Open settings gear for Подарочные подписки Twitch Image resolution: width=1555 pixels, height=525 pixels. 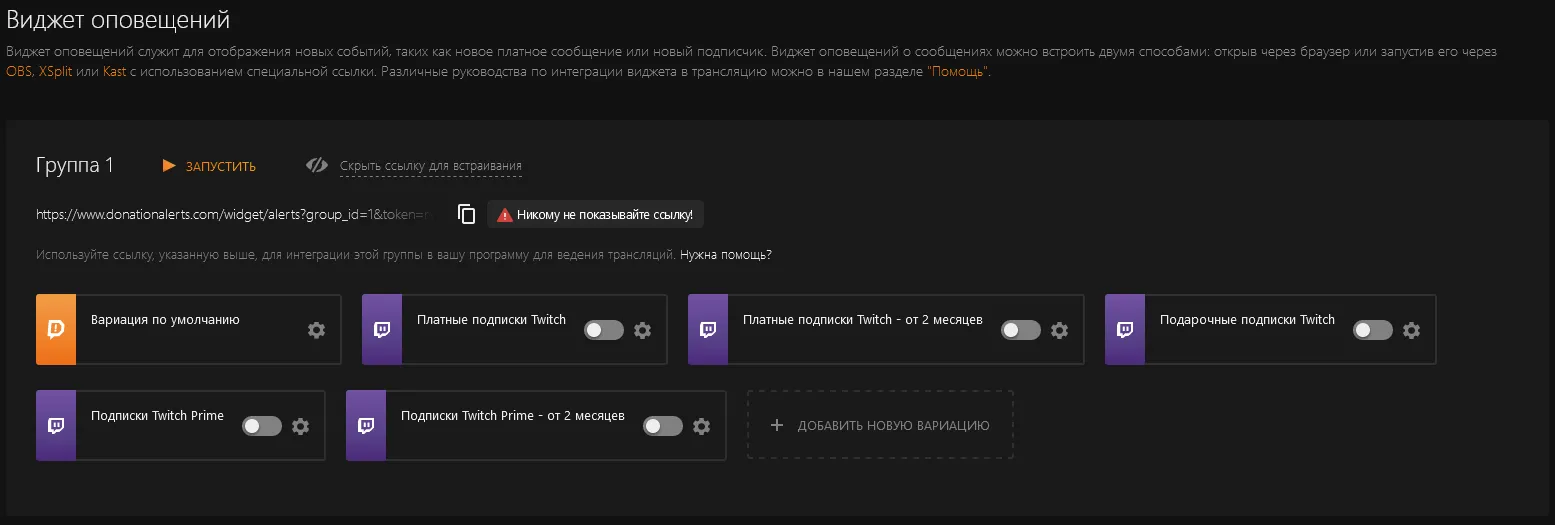click(x=1411, y=330)
